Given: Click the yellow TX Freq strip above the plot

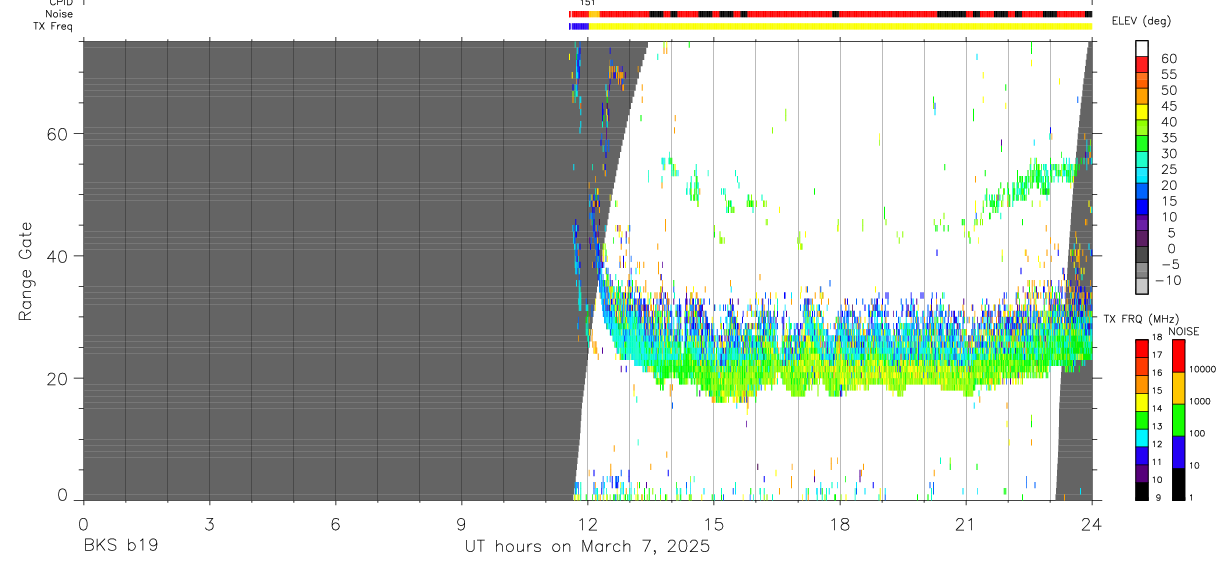Looking at the screenshot, I should coord(840,26).
